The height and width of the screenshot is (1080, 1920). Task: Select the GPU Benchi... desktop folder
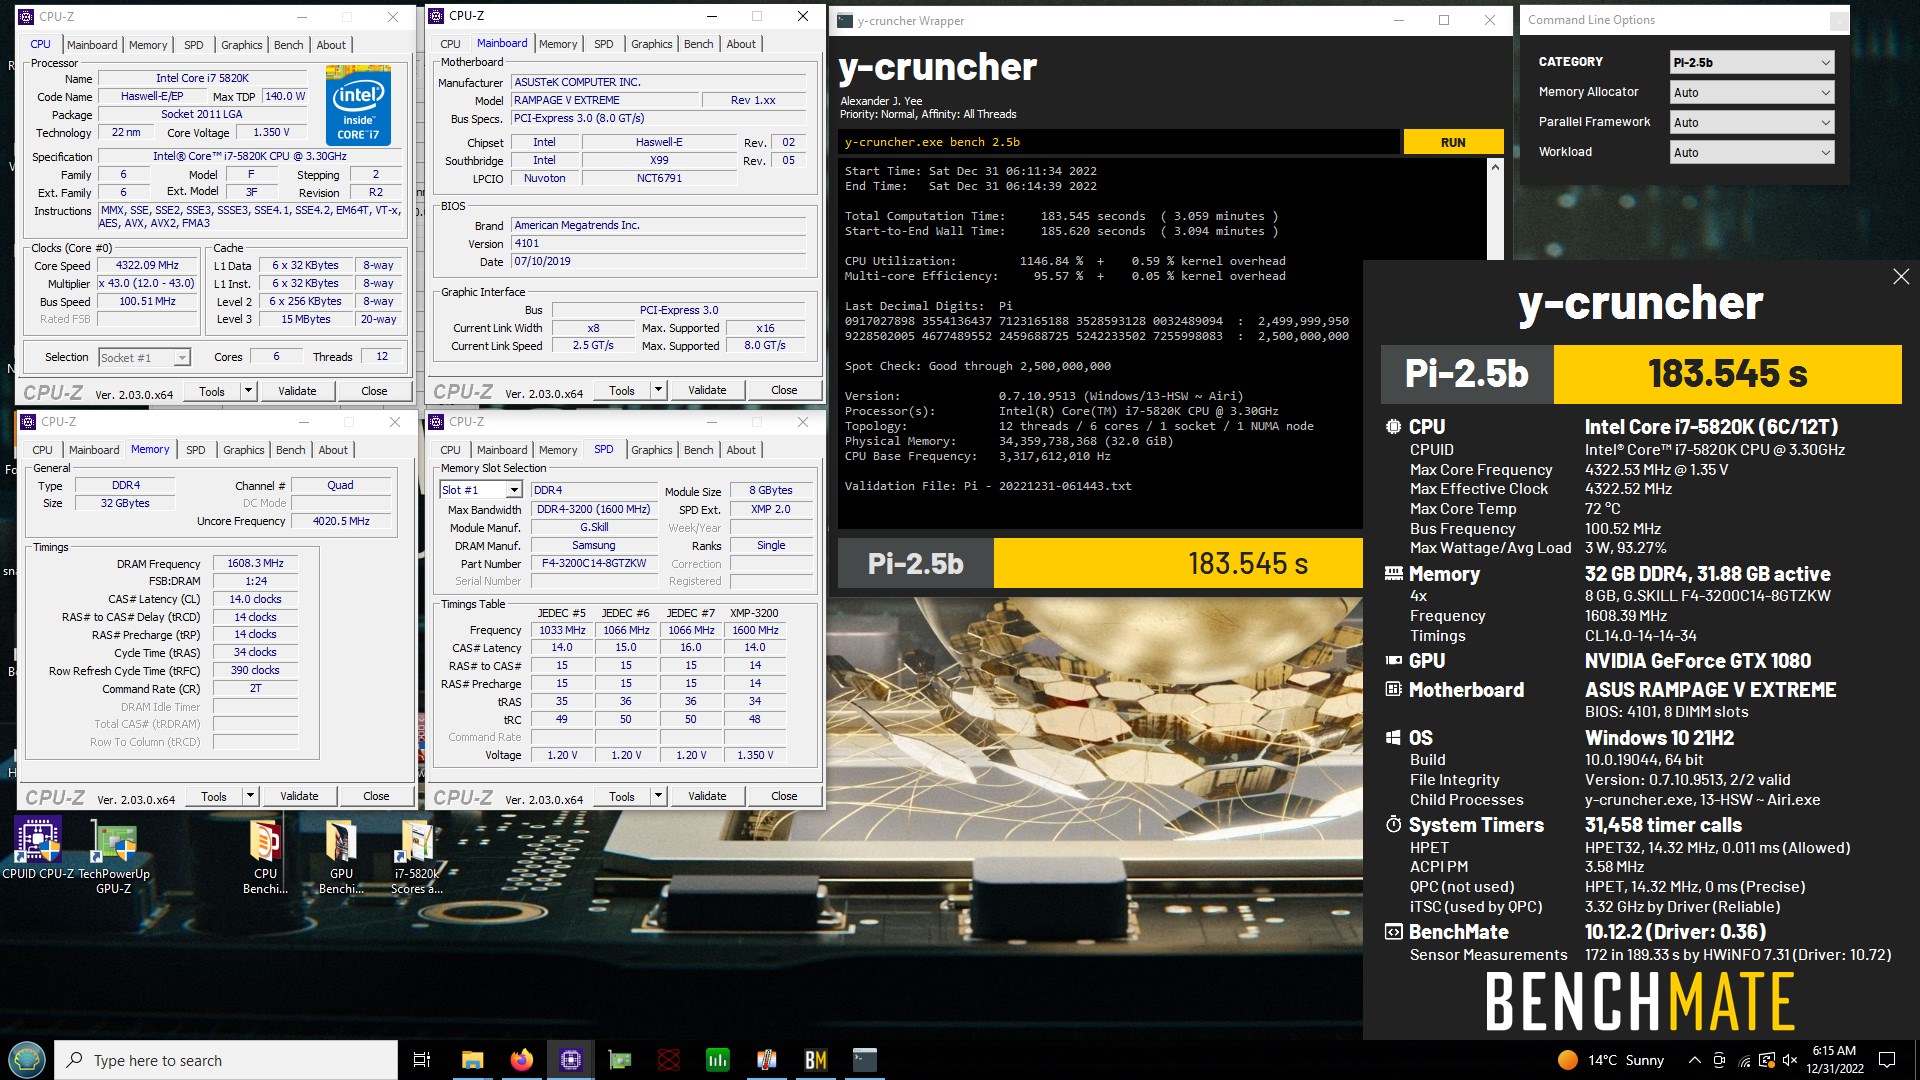341,857
